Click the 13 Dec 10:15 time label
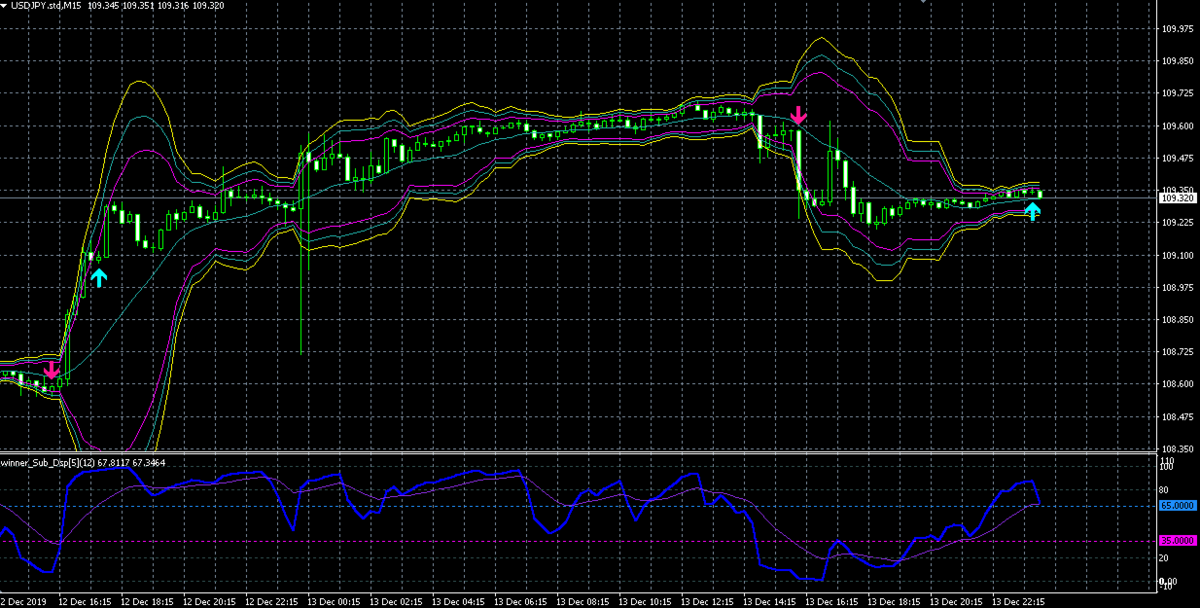The height and width of the screenshot is (608, 1200). click(646, 602)
